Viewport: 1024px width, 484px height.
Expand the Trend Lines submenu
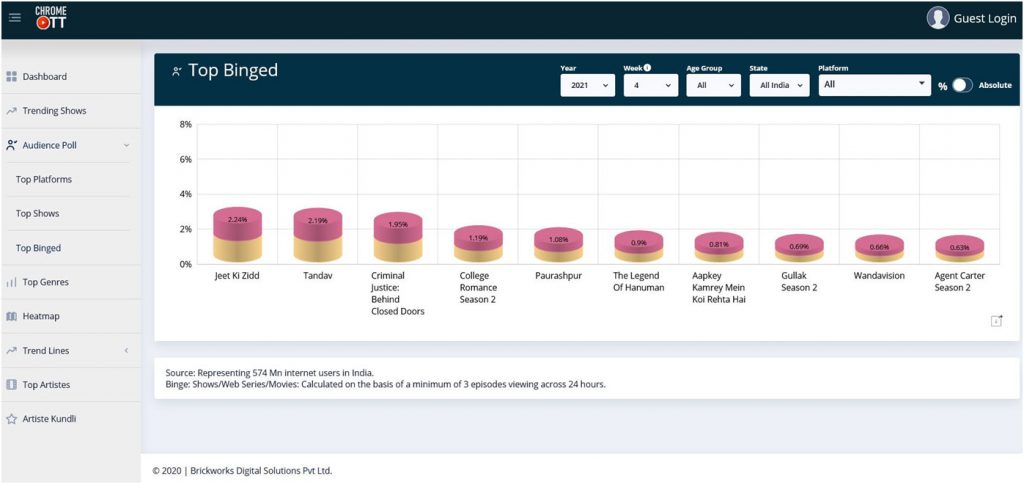(x=126, y=351)
